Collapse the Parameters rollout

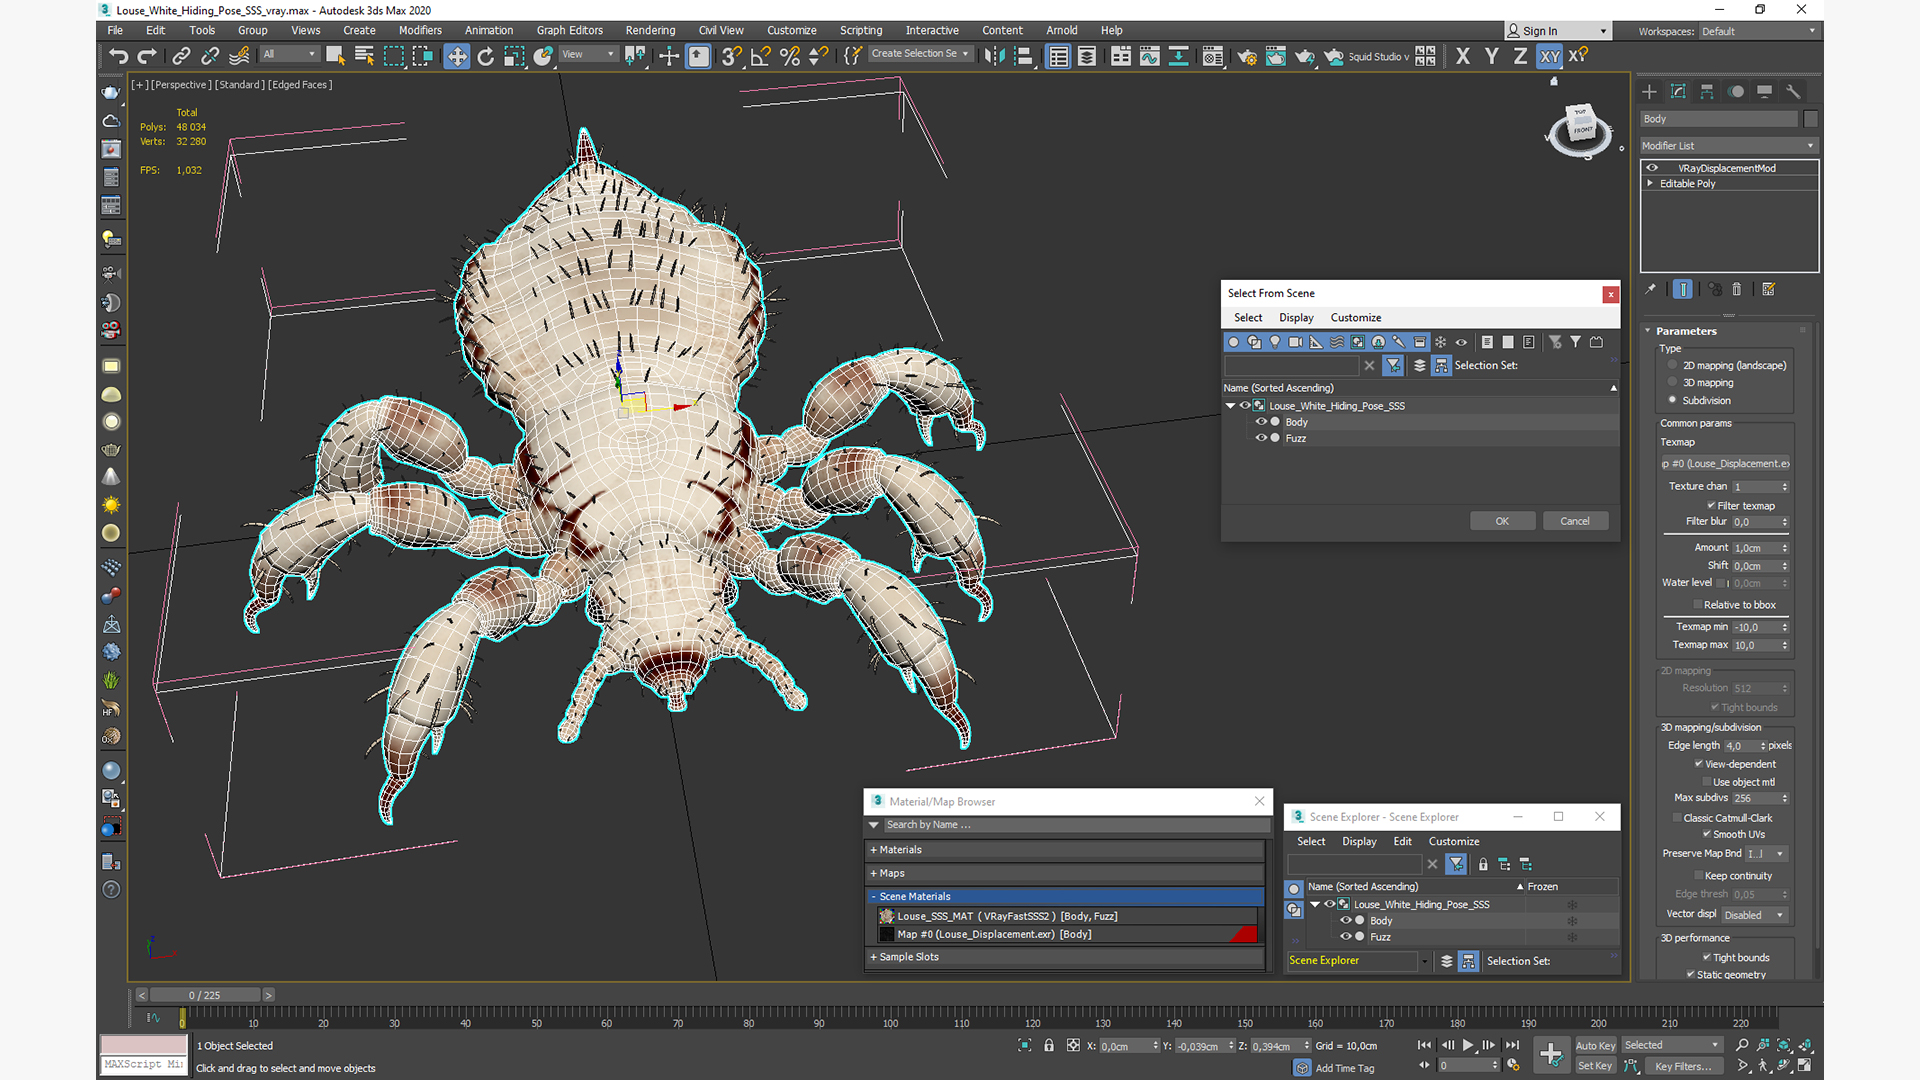point(1686,331)
